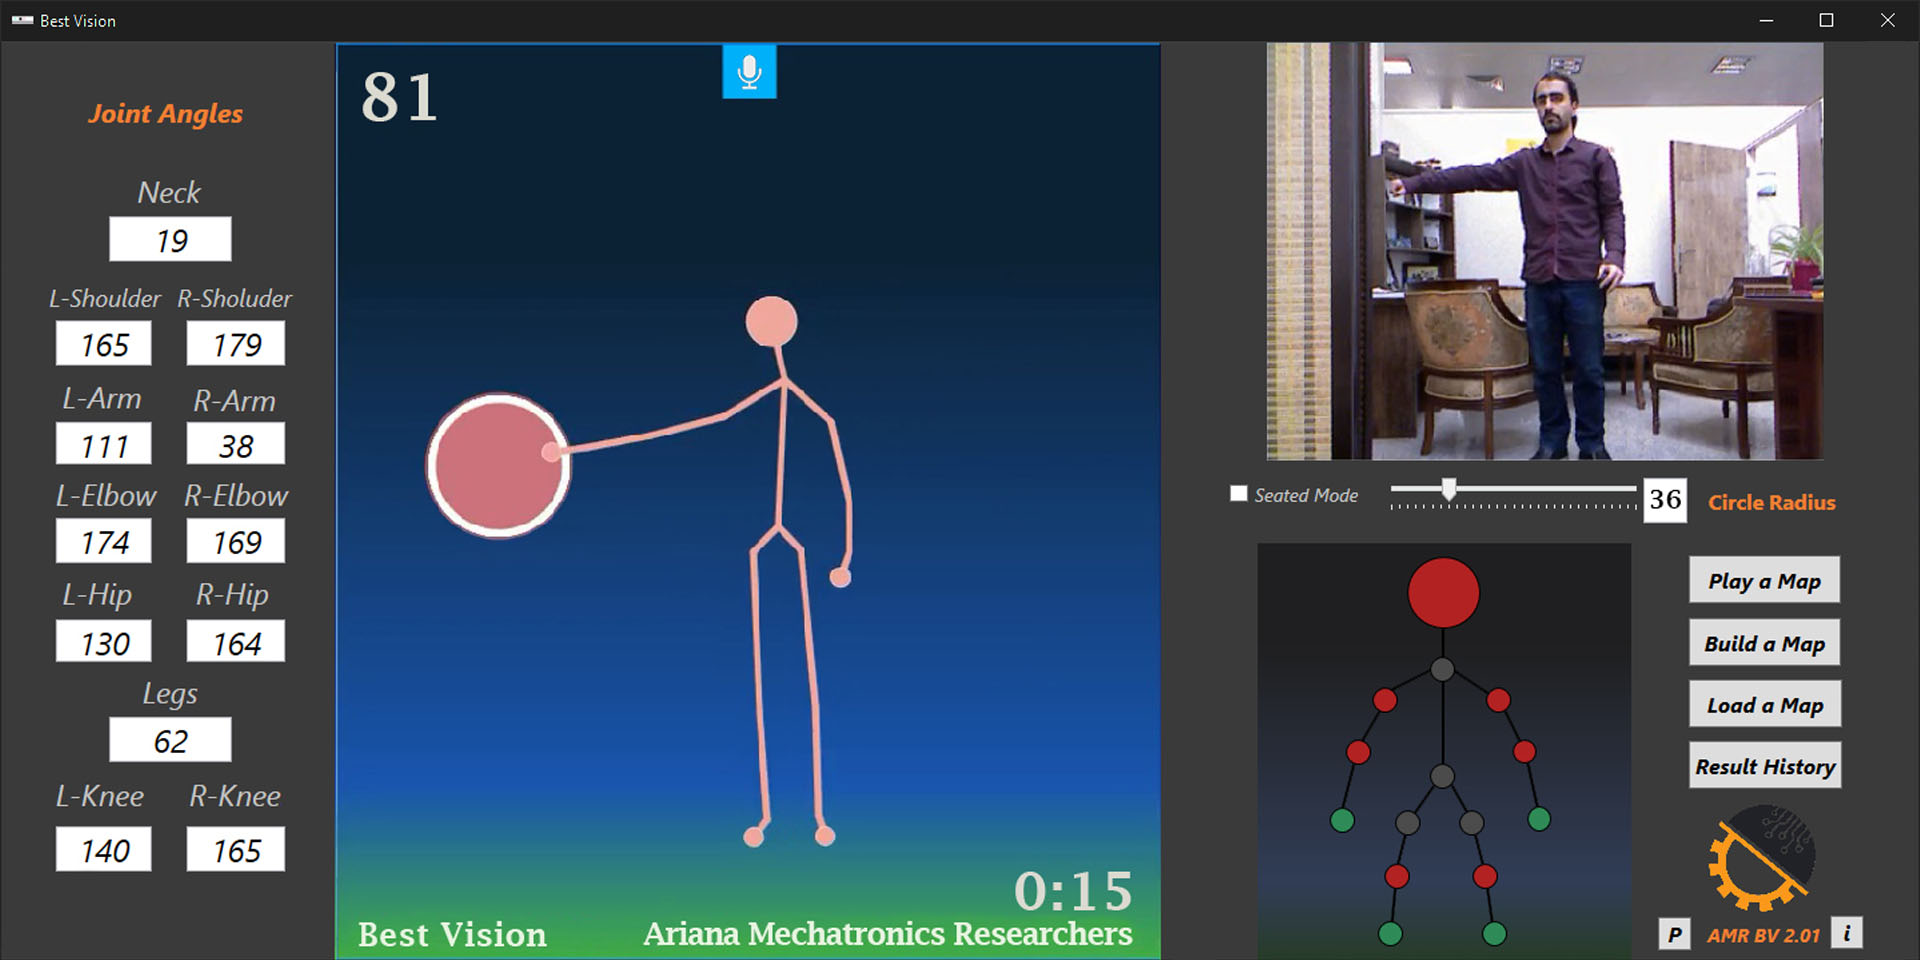The image size is (1920, 960).
Task: Open the info 'i' button
Action: 1846,933
